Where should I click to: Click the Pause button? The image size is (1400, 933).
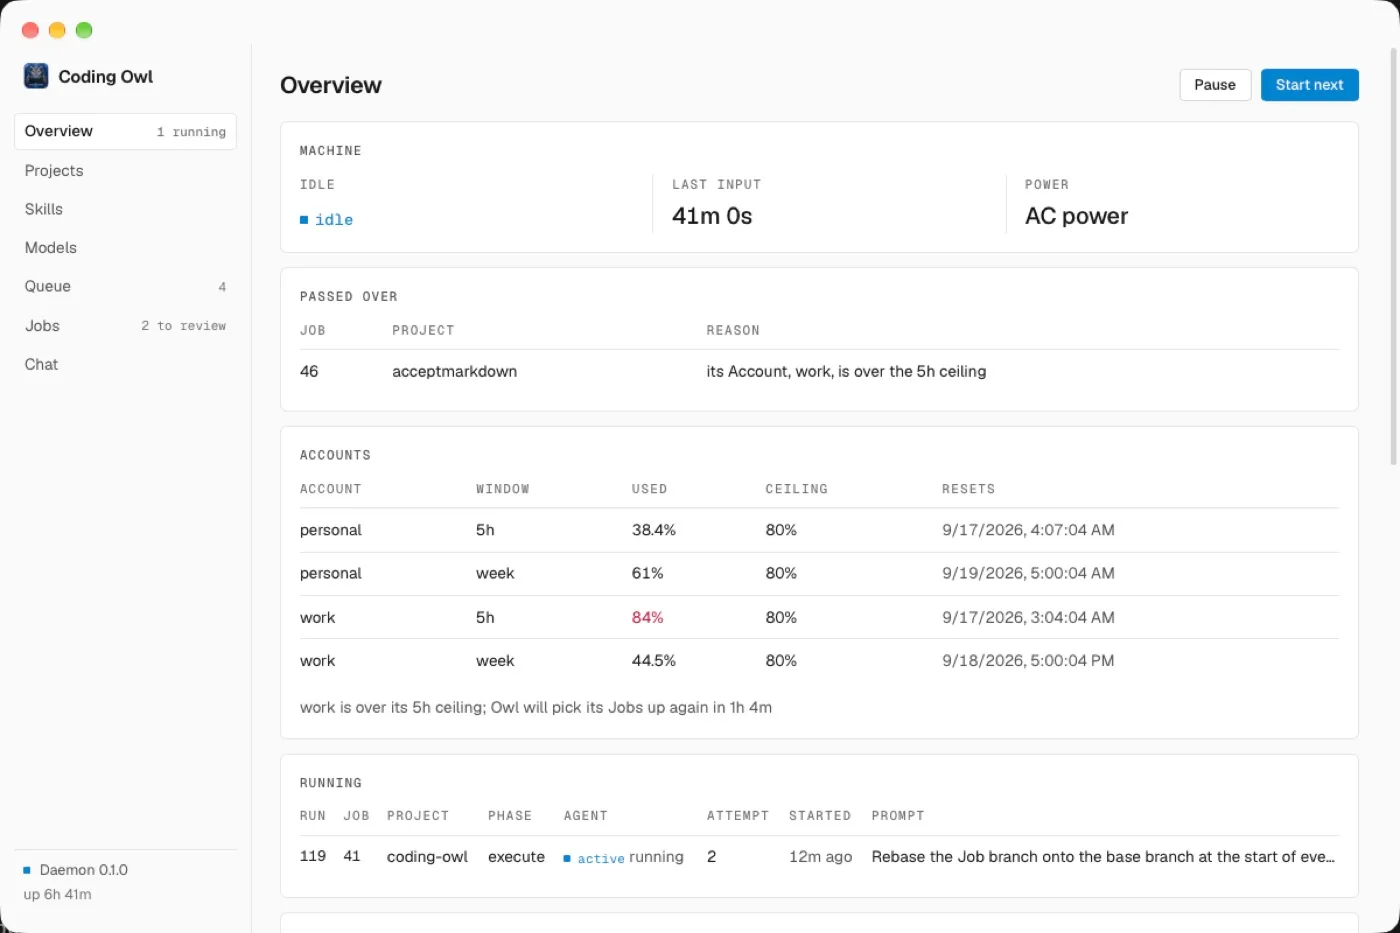coord(1215,85)
